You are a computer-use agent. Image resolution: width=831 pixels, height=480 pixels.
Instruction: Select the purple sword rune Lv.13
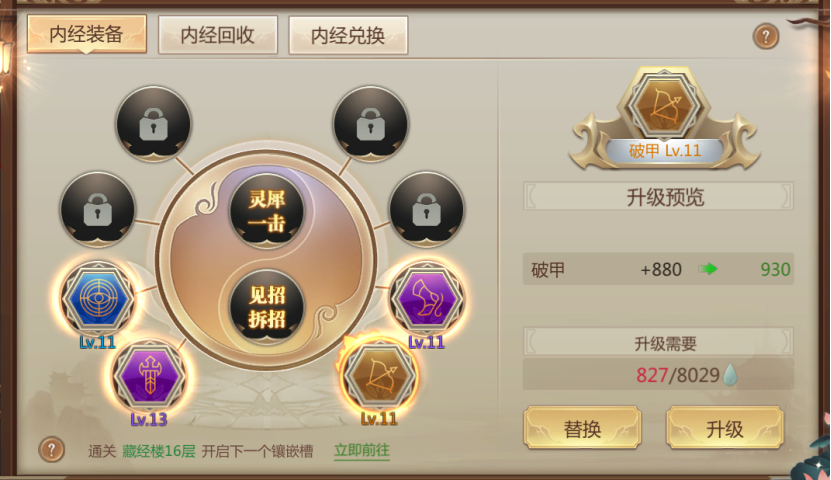(x=149, y=377)
